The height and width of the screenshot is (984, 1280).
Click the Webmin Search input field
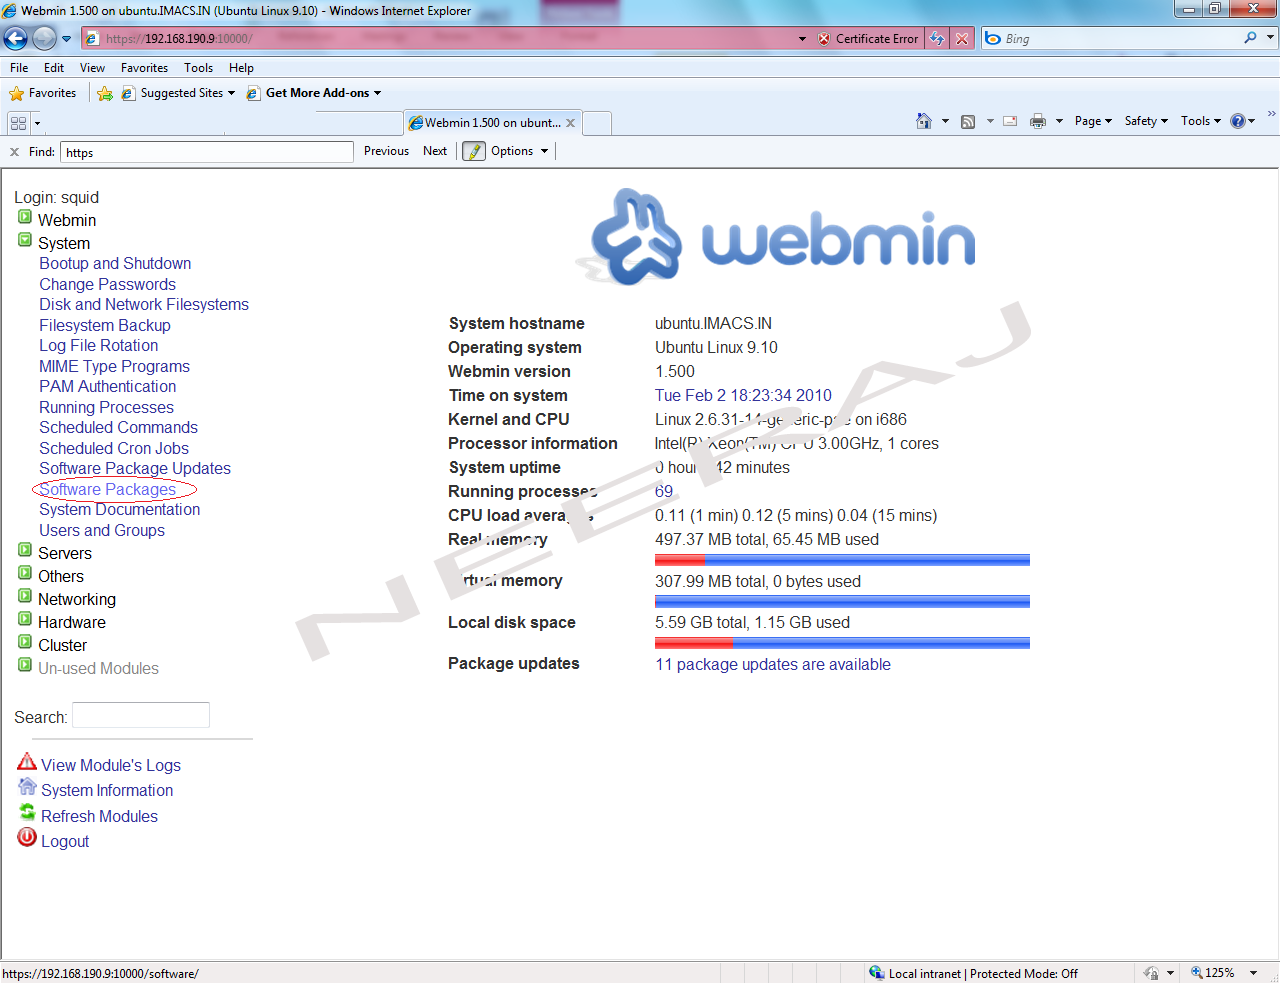[141, 715]
